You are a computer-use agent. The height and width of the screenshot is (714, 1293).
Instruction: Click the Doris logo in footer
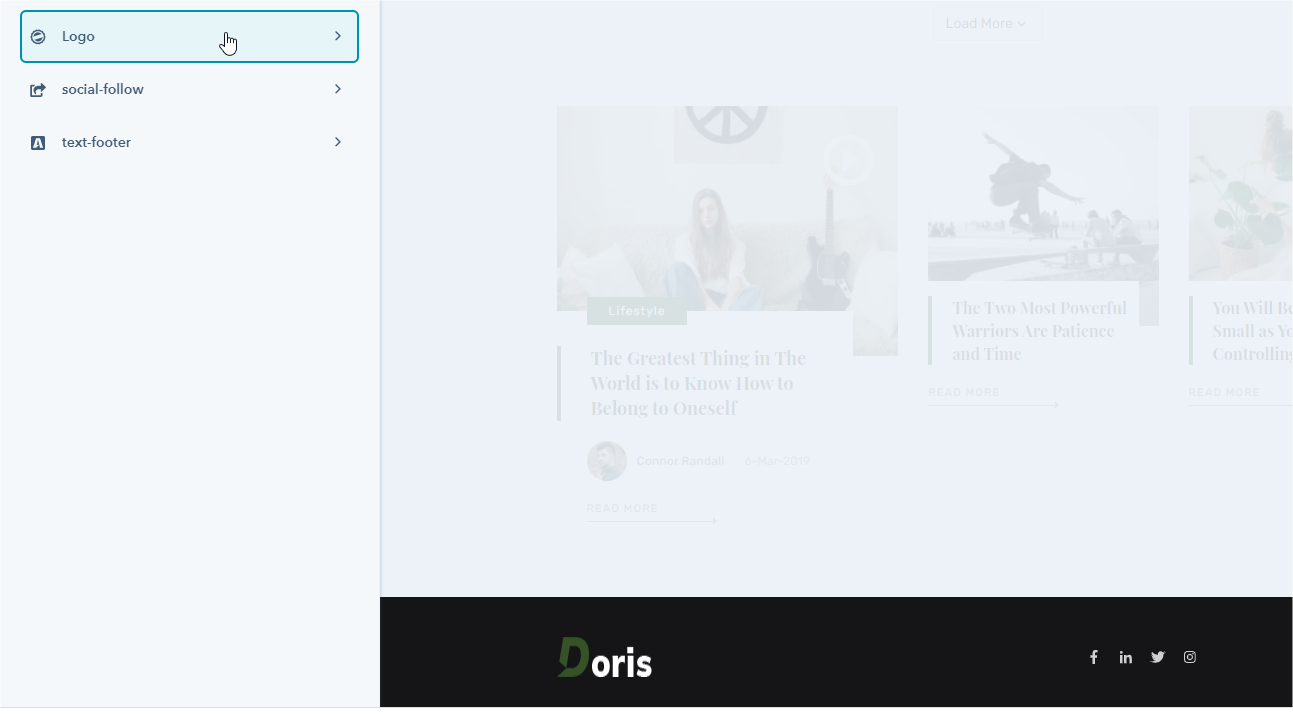(605, 658)
